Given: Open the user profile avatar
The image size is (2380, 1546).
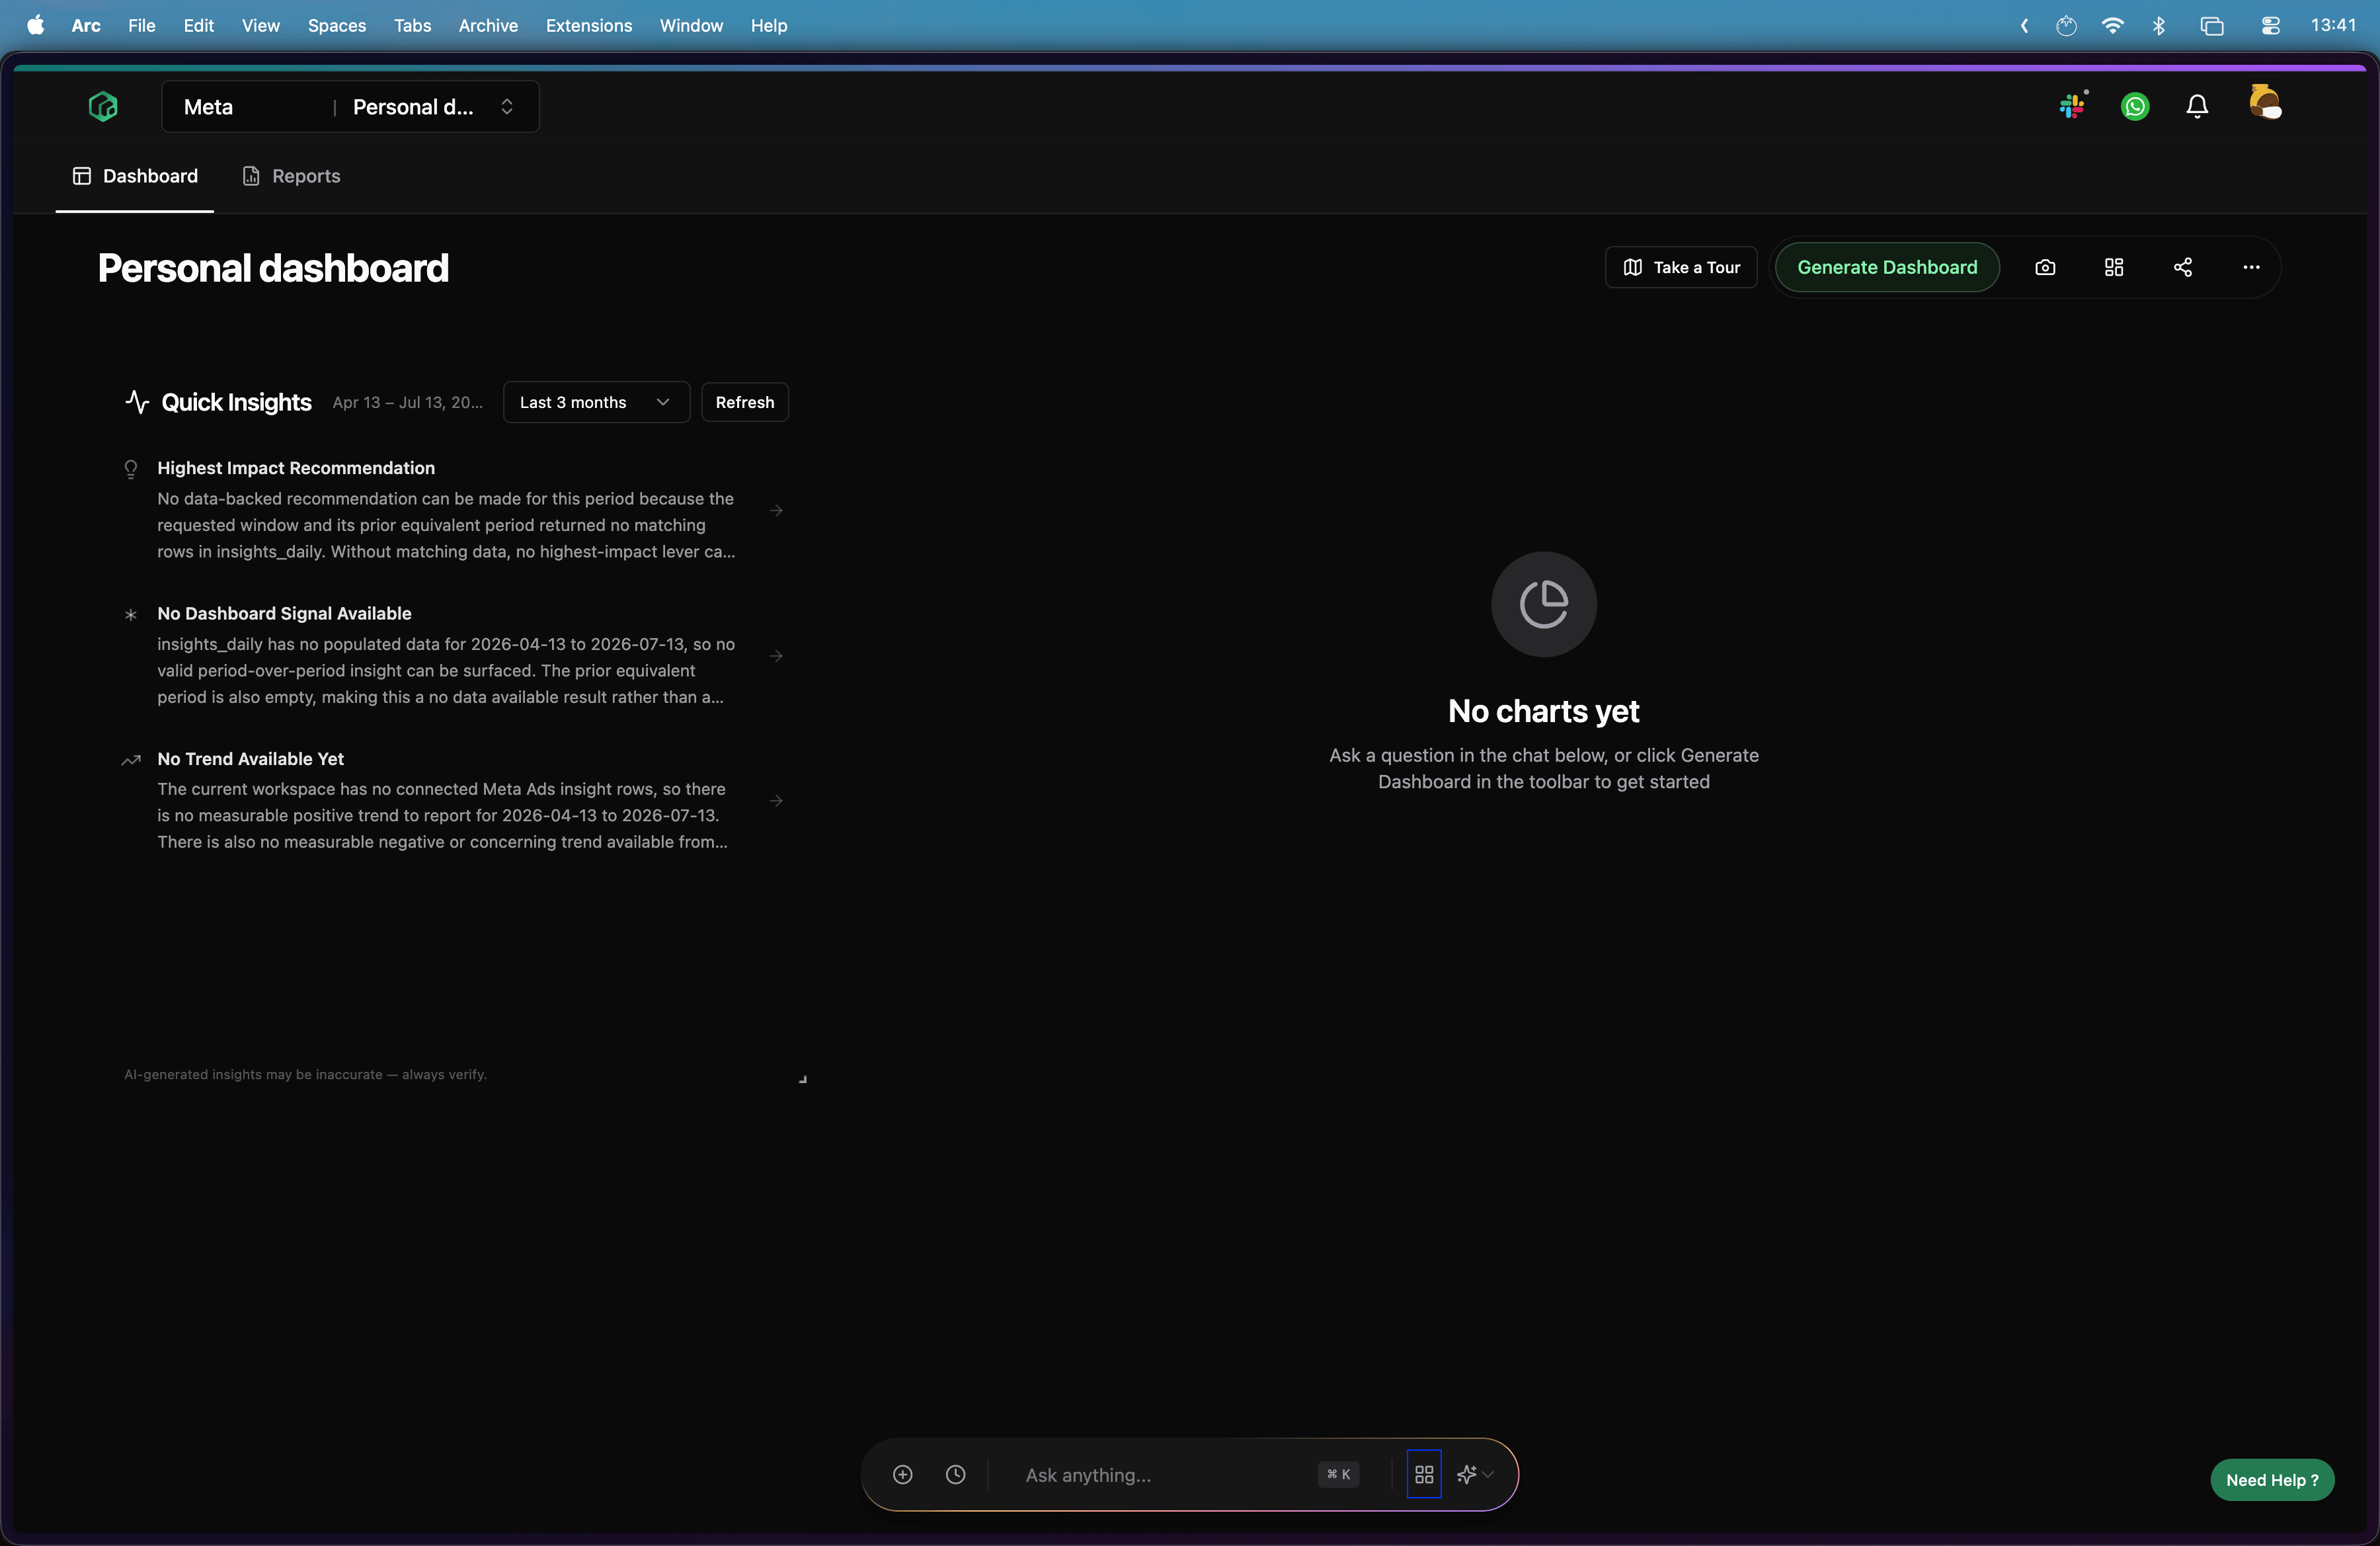Looking at the screenshot, I should 2265,103.
